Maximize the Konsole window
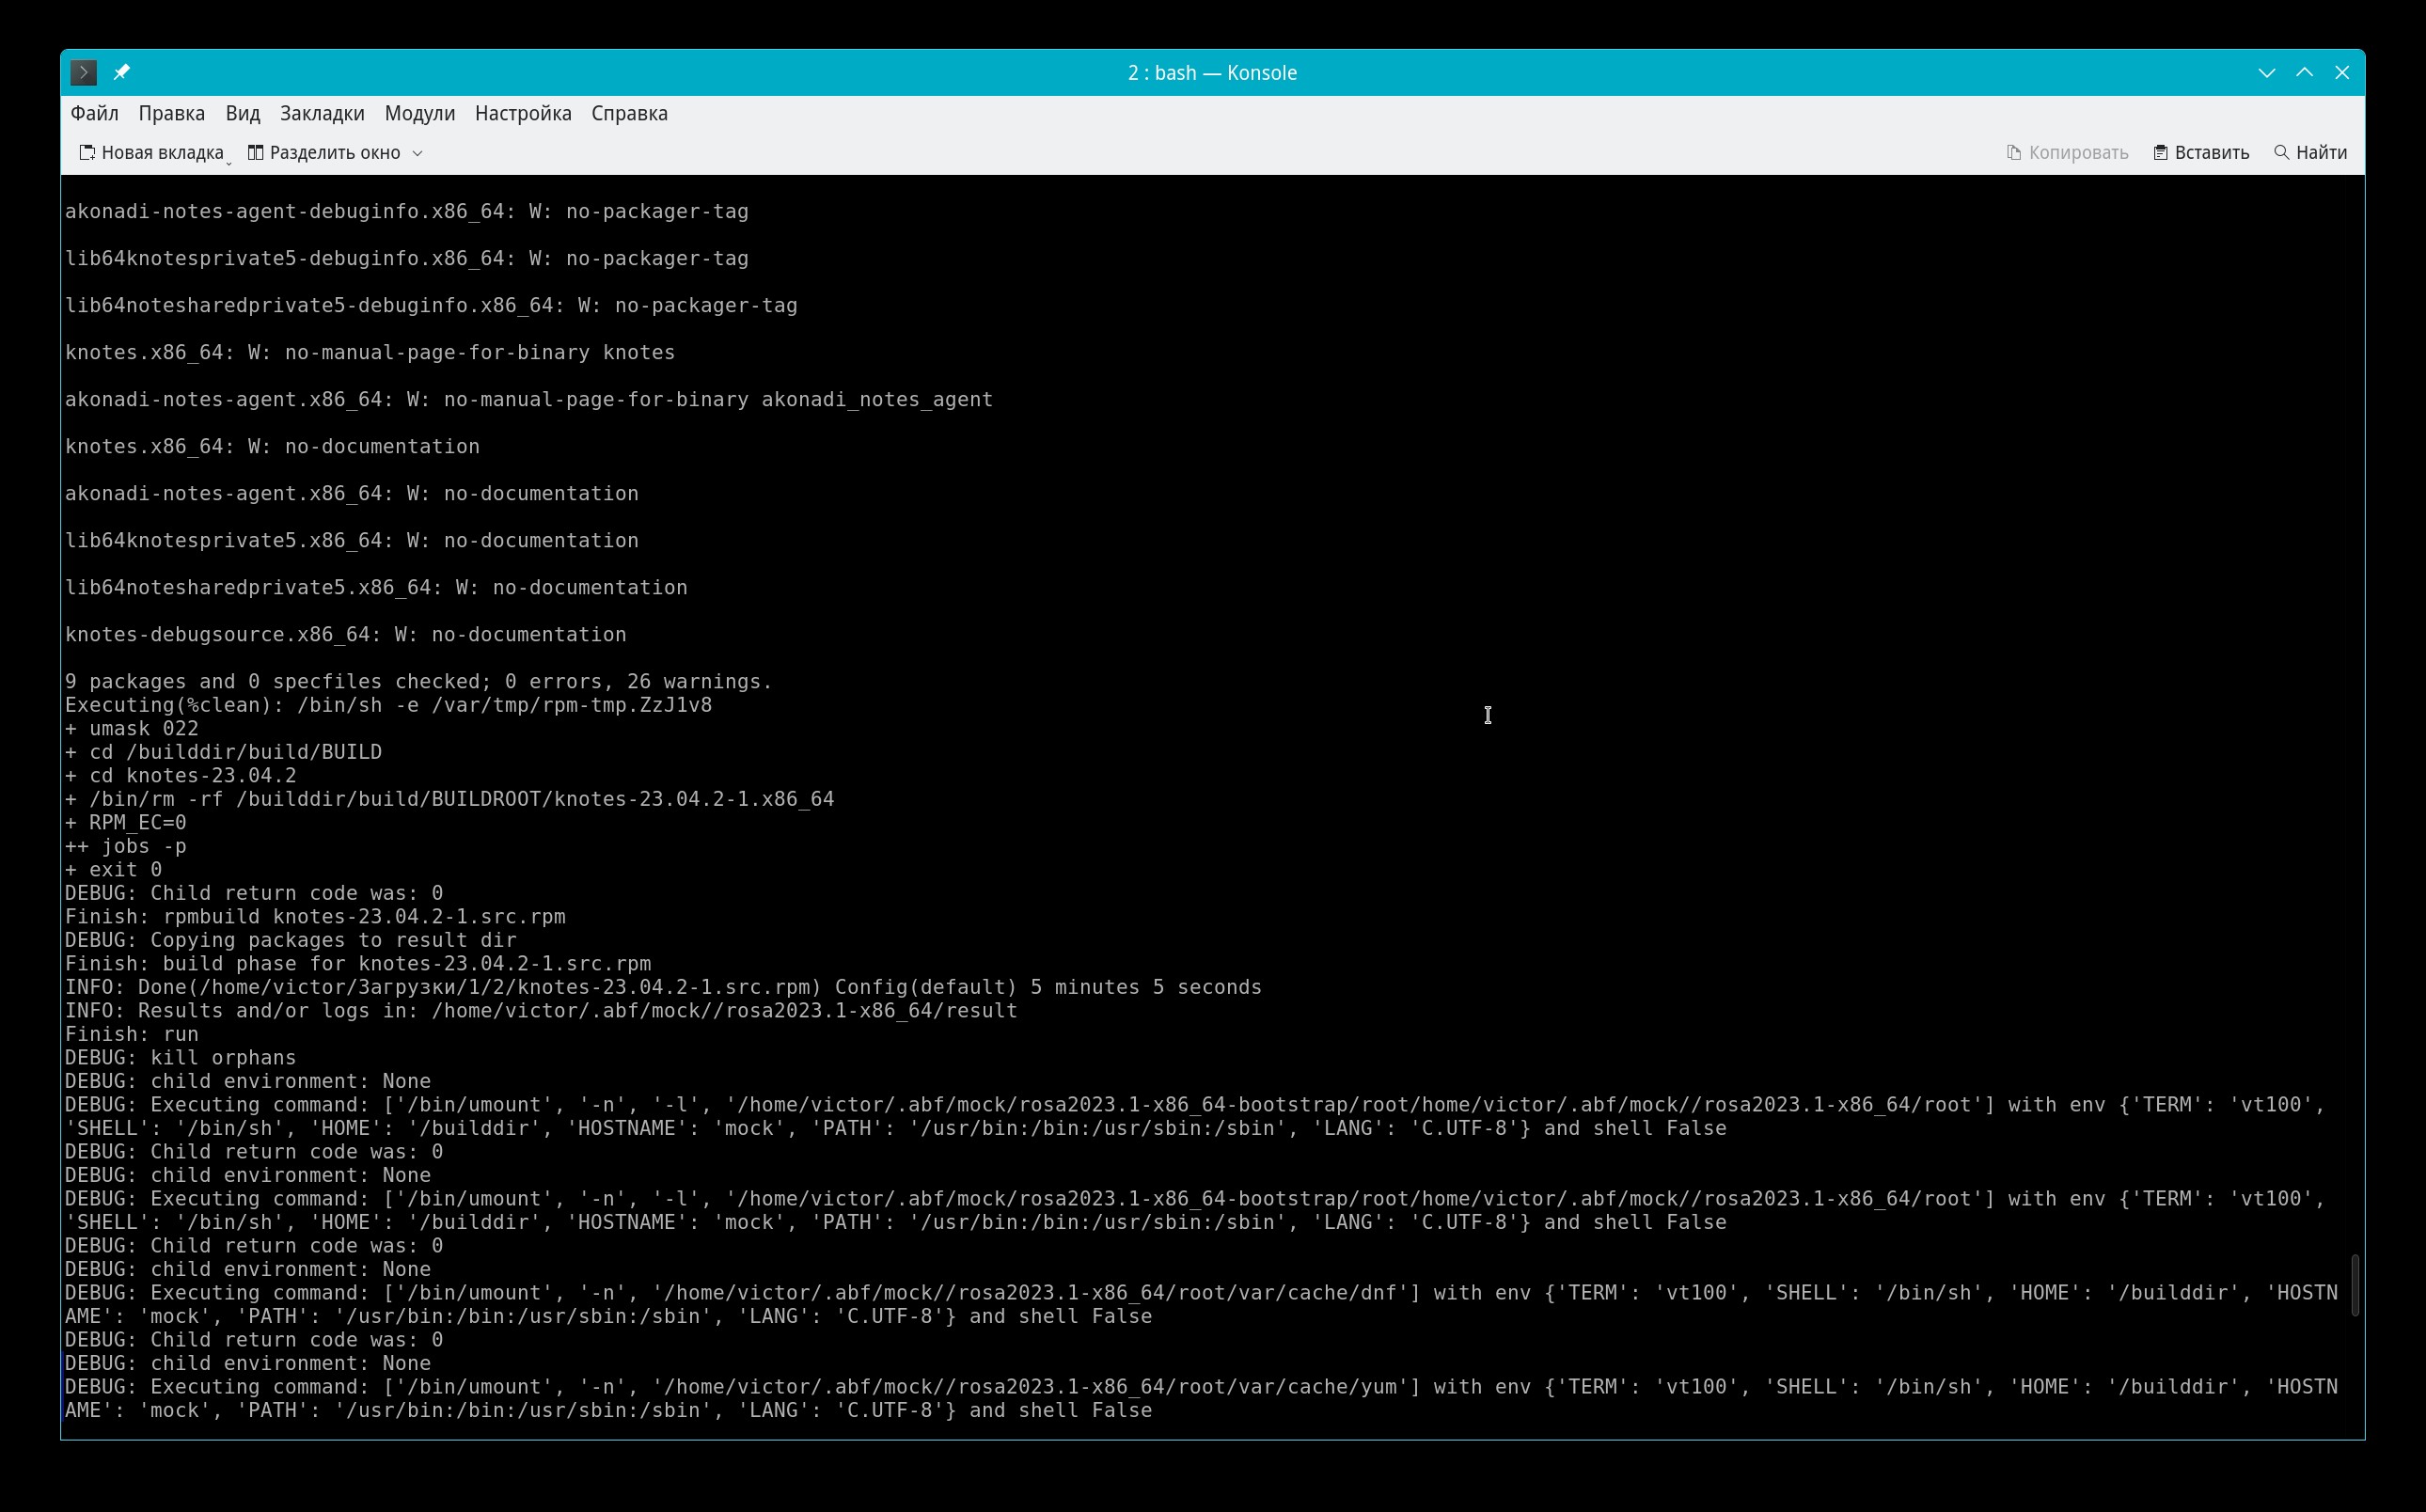This screenshot has height=1512, width=2426. 2304,72
